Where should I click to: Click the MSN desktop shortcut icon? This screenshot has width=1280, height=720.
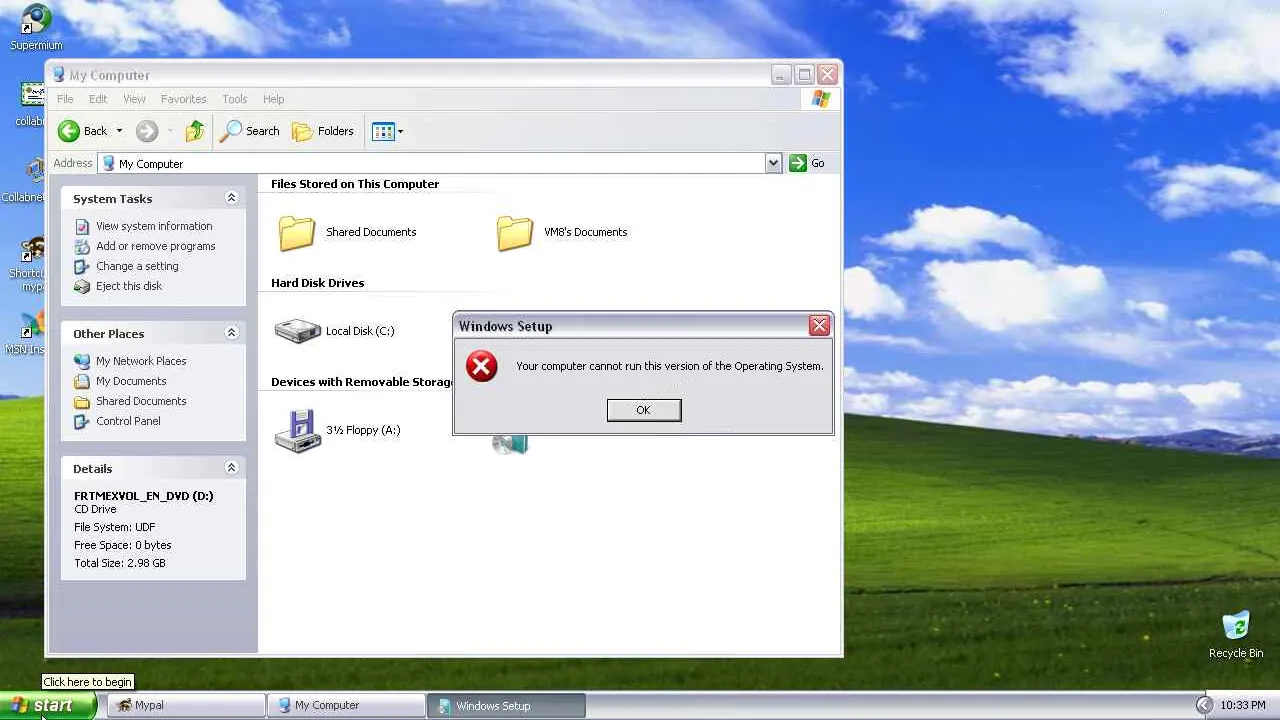33,326
